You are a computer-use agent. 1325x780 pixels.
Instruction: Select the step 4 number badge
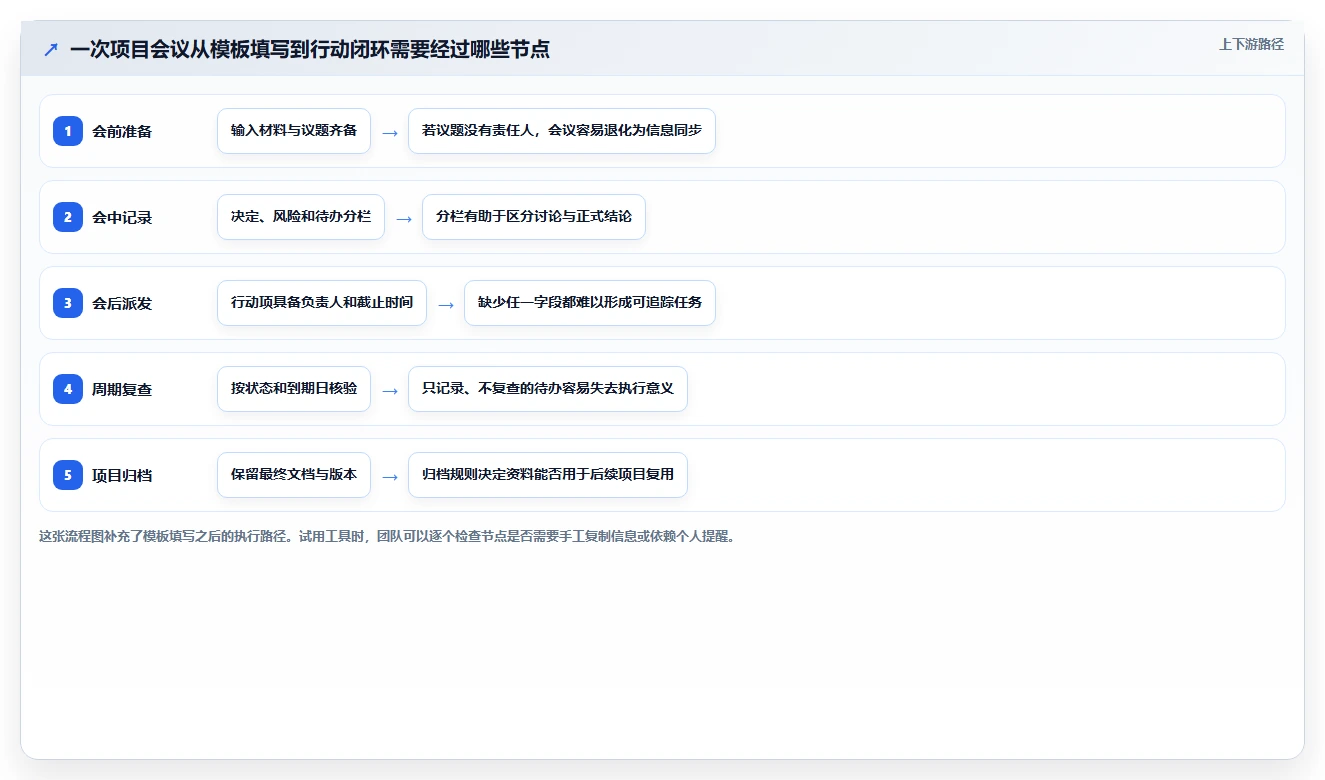pyautogui.click(x=68, y=389)
